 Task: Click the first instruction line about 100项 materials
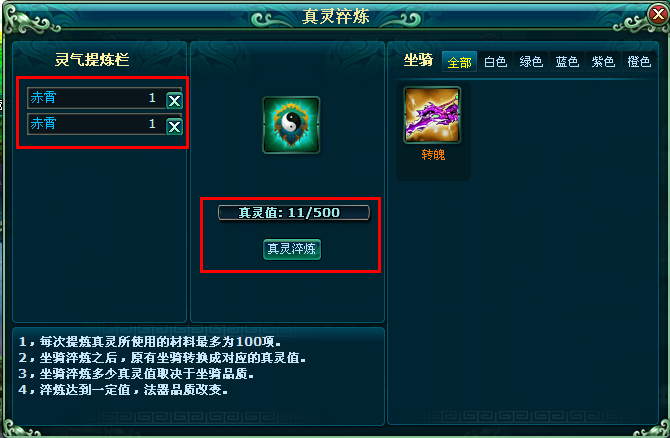(x=150, y=342)
